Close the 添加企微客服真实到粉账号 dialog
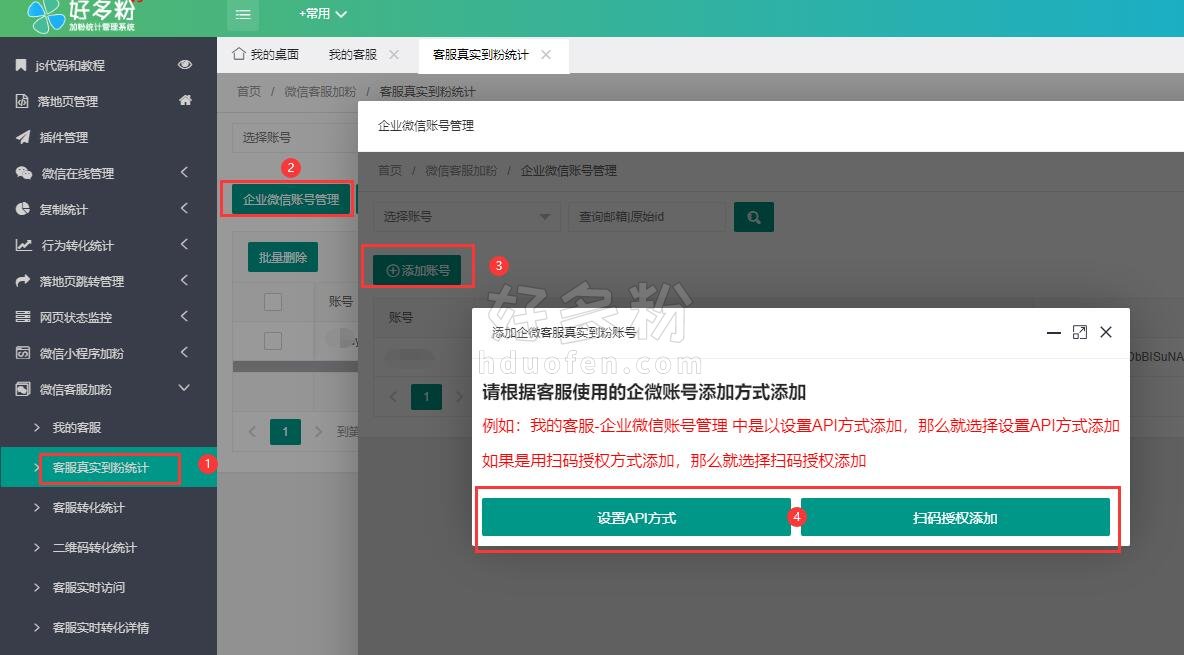 (x=1105, y=332)
